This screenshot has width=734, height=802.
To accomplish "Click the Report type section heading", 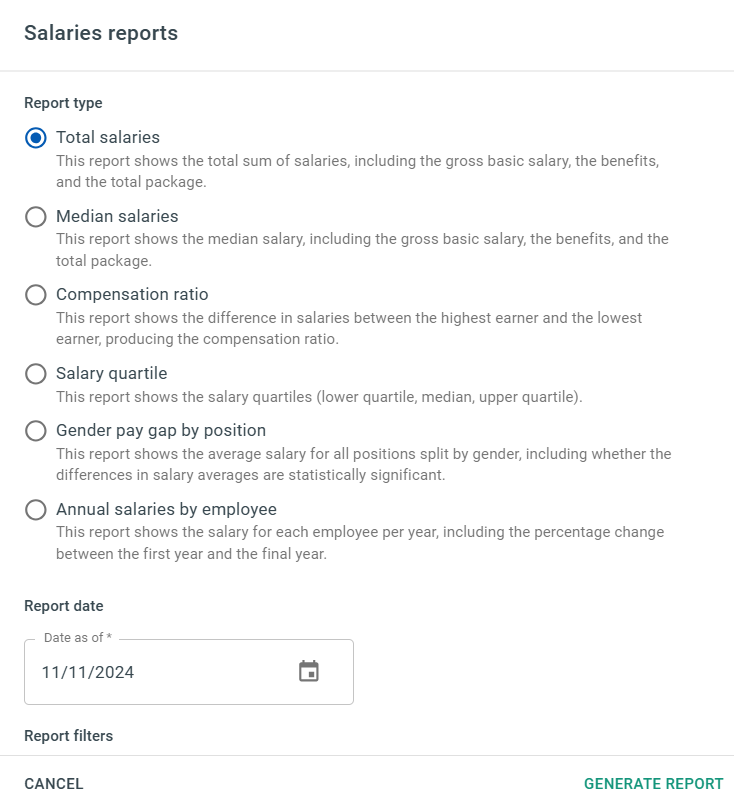I will [63, 103].
